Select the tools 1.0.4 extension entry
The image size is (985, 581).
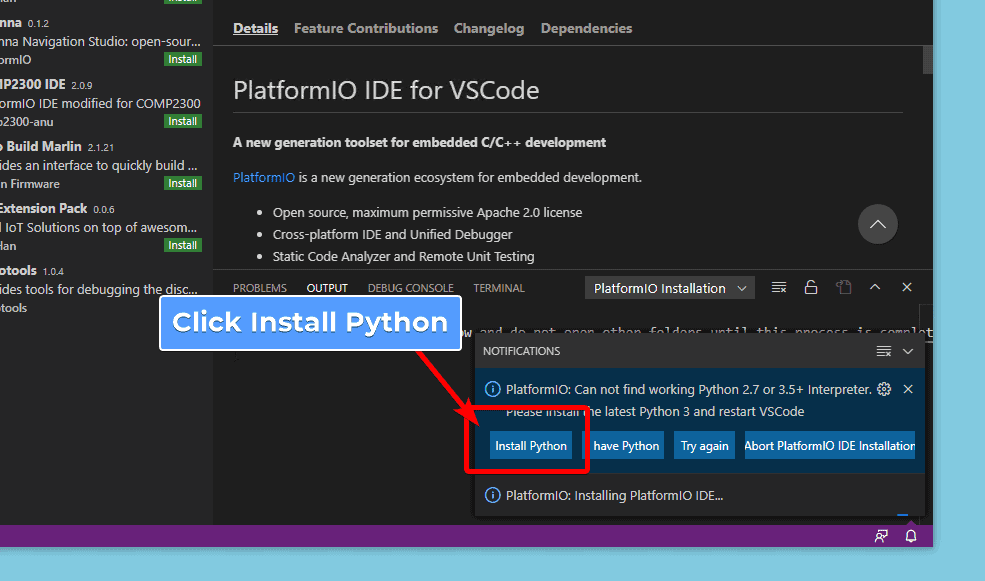point(103,289)
